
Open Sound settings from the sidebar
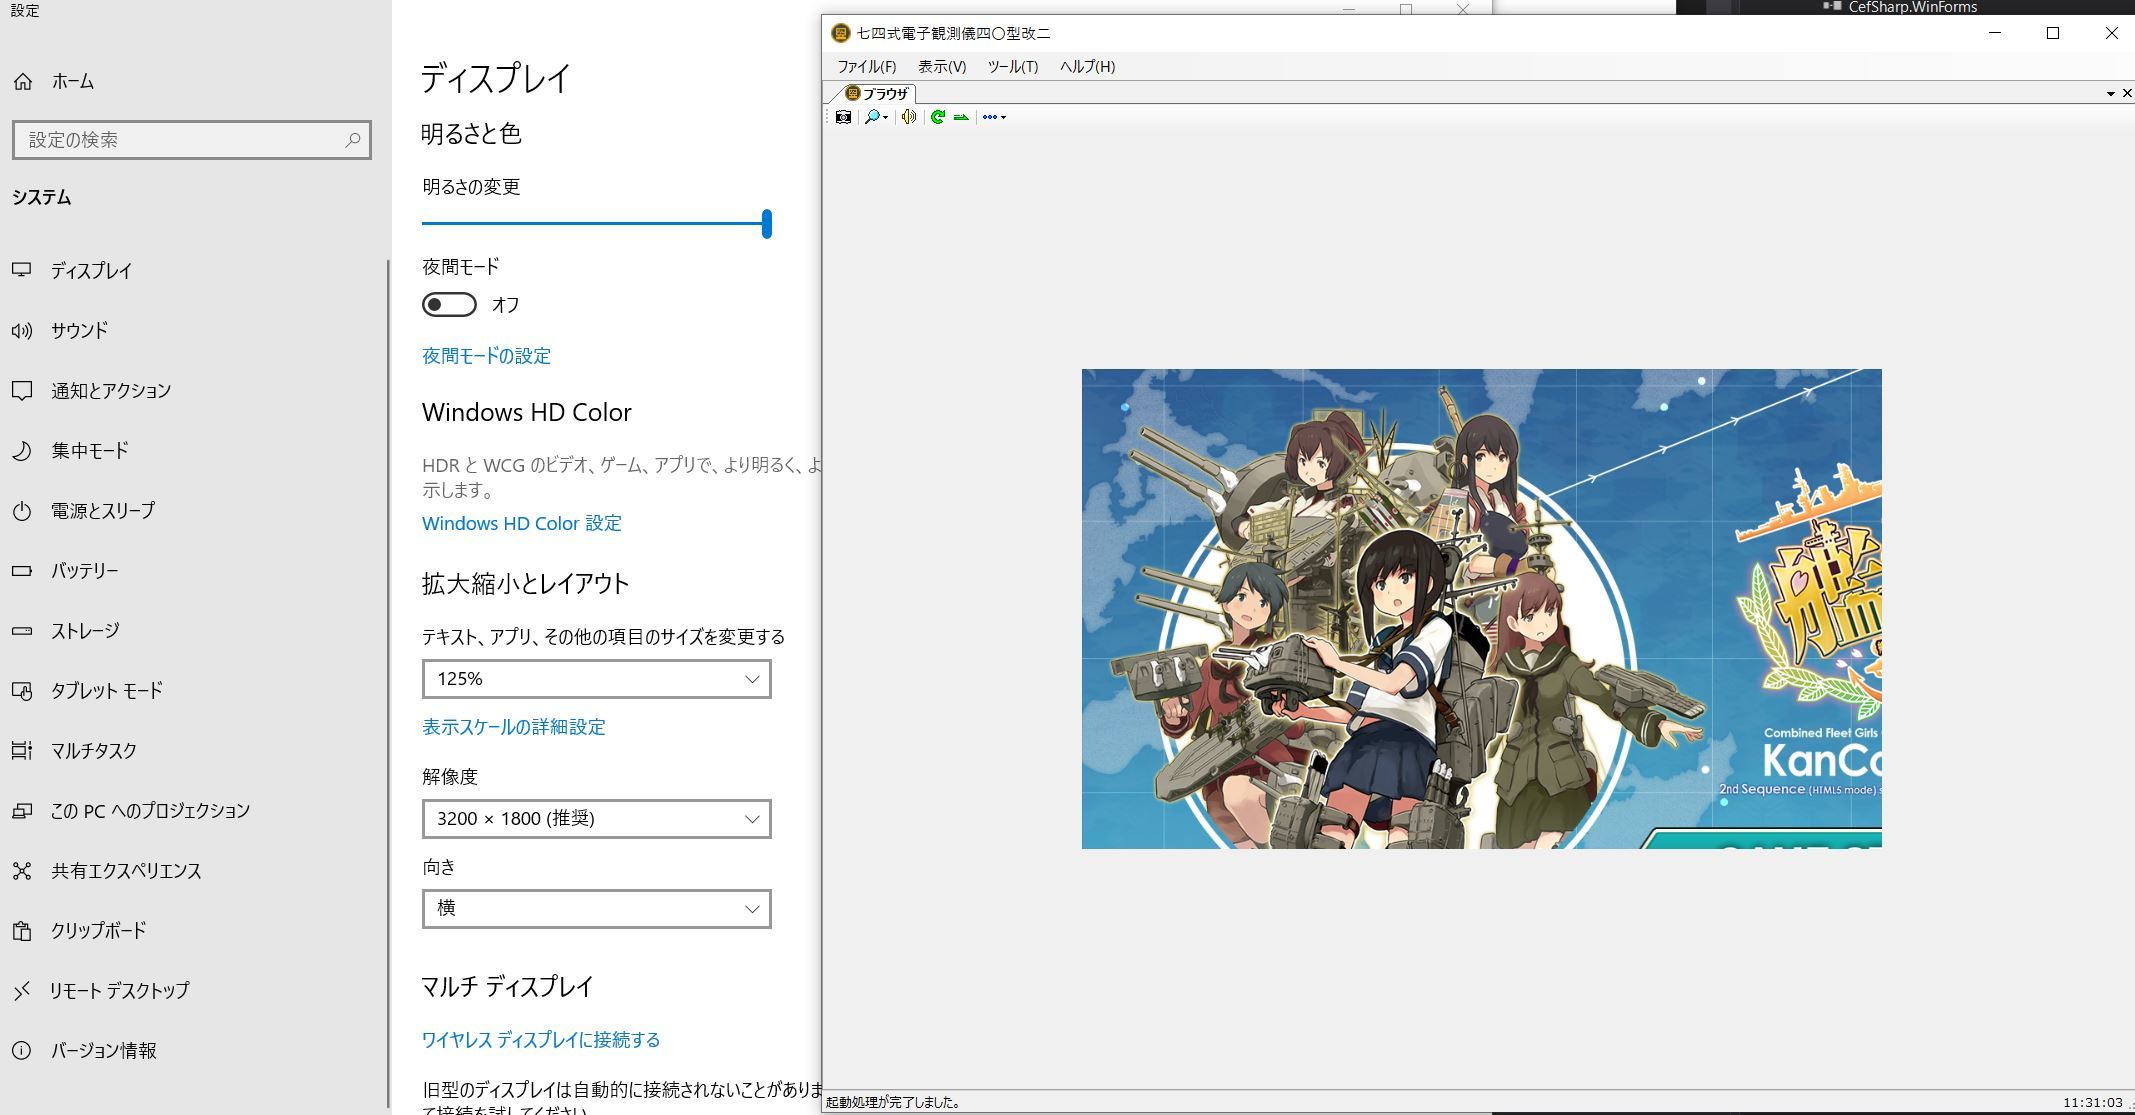(79, 330)
